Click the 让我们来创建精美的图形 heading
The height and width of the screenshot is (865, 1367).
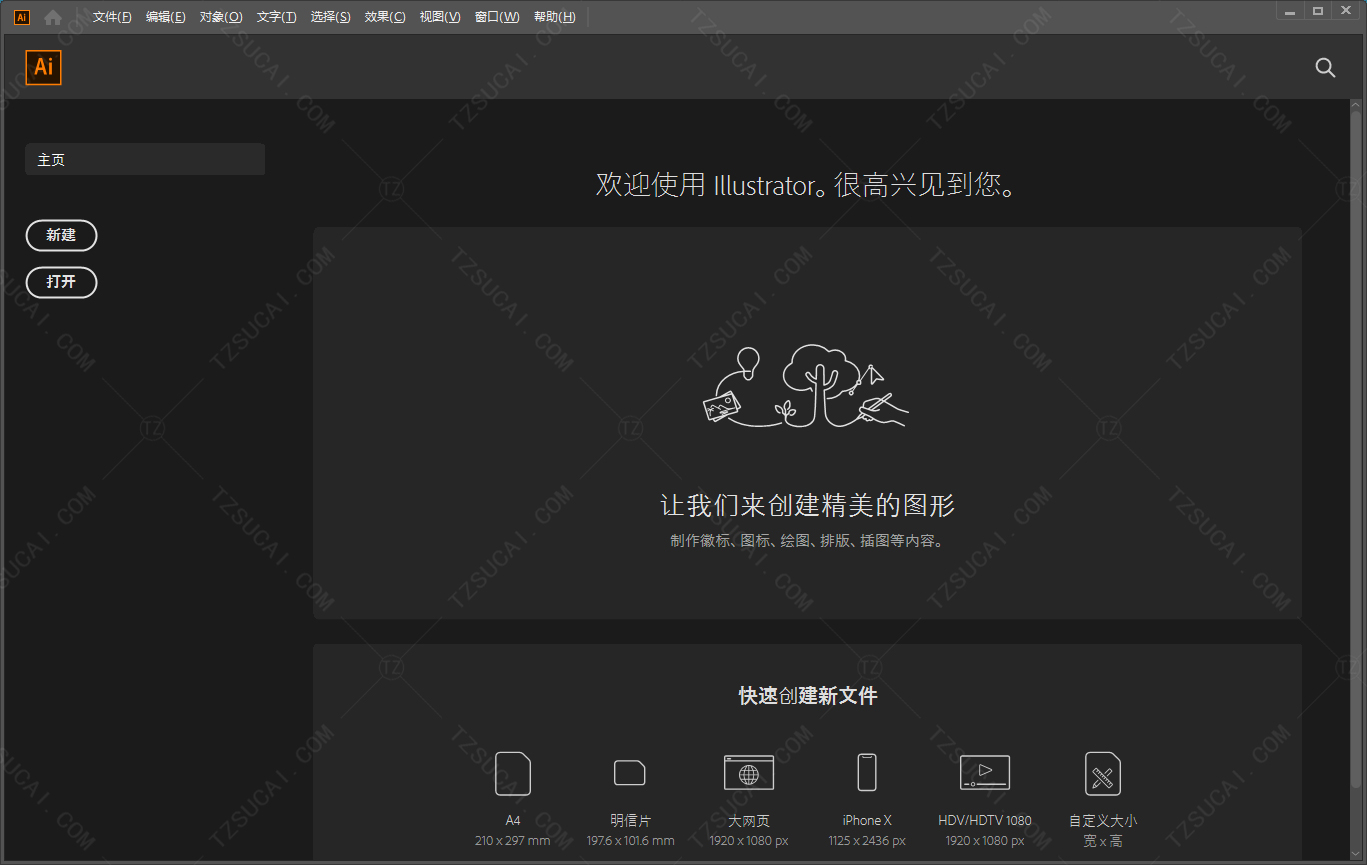pos(808,505)
